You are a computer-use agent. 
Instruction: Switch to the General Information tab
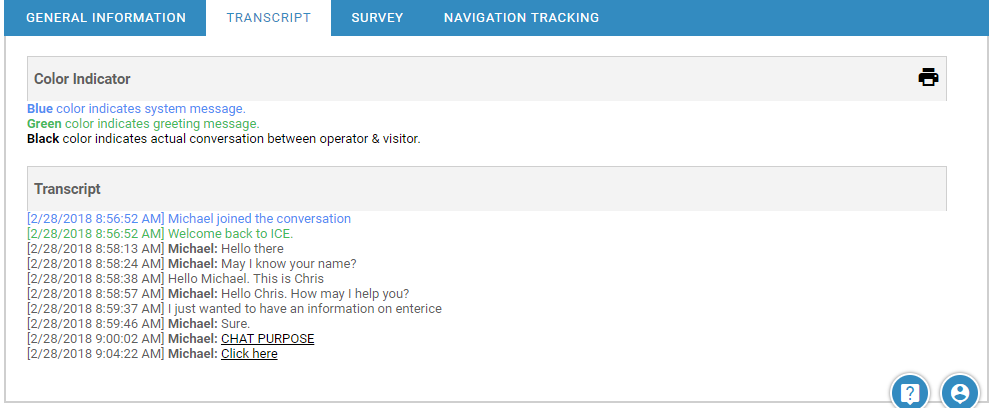pyautogui.click(x=105, y=18)
